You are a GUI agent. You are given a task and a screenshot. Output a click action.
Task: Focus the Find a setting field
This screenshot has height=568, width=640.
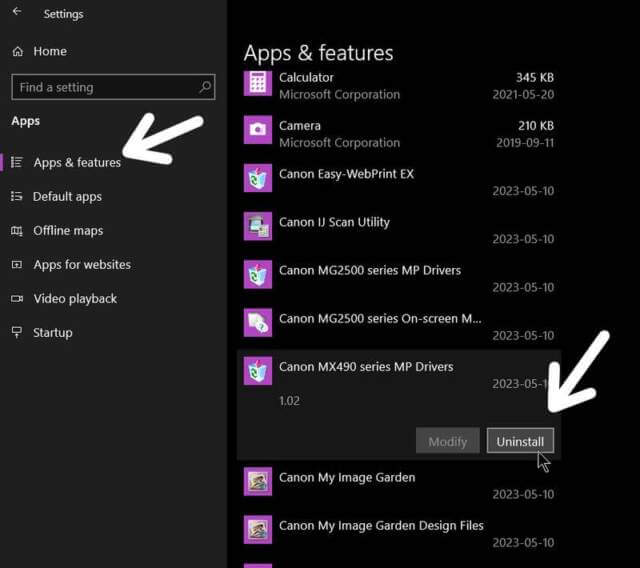click(113, 87)
